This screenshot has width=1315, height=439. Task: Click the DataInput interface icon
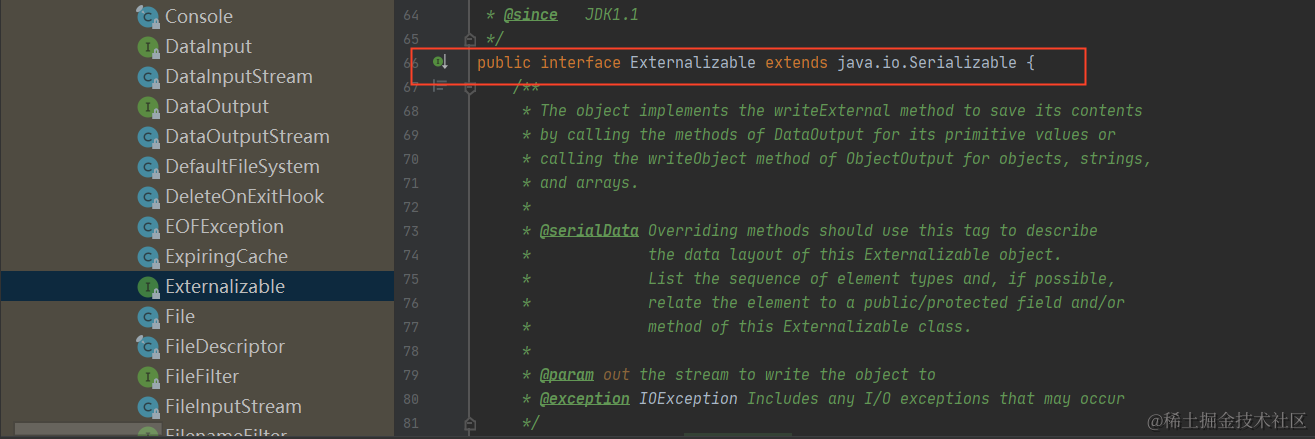click(148, 47)
